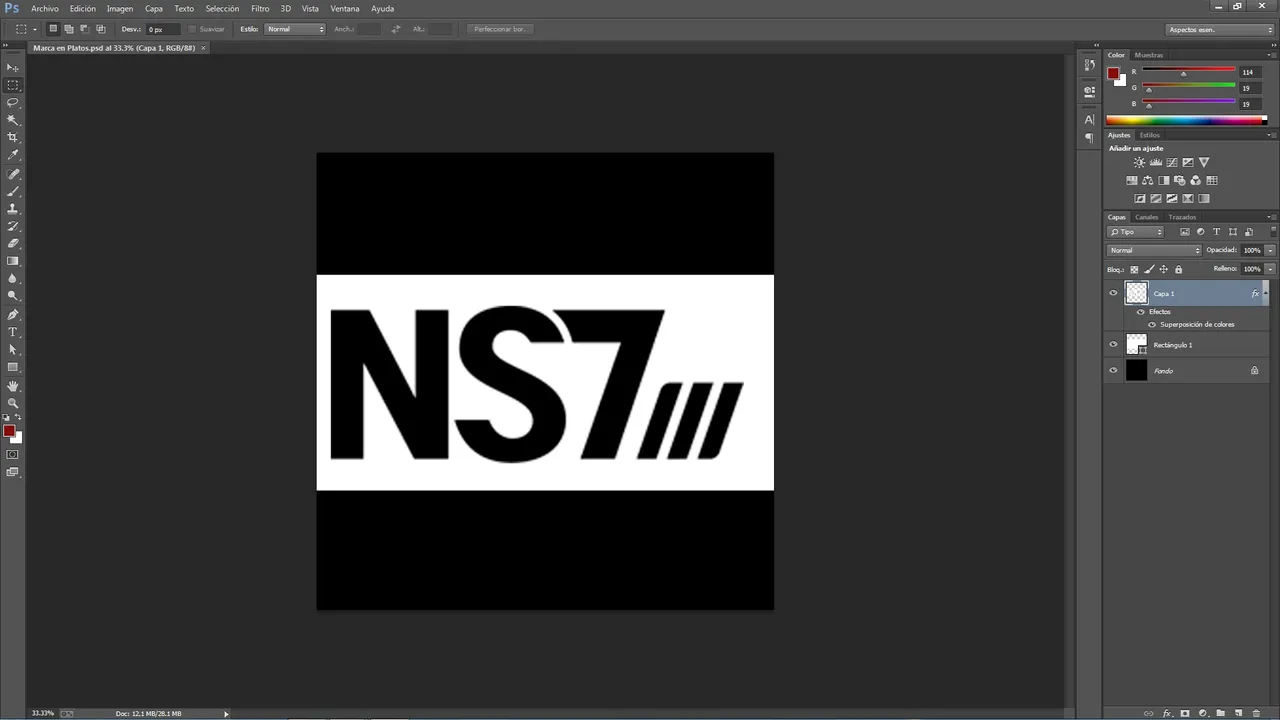Open workspace switcher Aspectos esen.
Viewport: 1280px width, 720px height.
(x=1221, y=30)
